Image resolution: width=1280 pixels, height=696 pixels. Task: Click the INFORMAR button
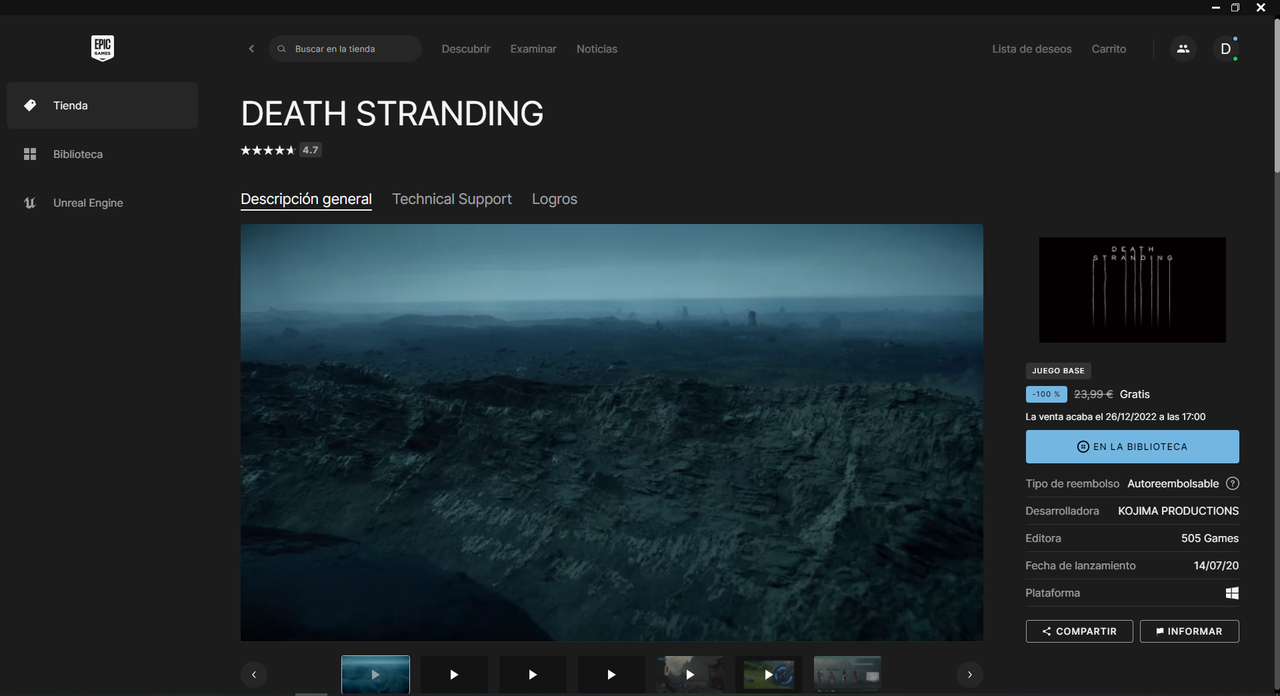(x=1189, y=631)
